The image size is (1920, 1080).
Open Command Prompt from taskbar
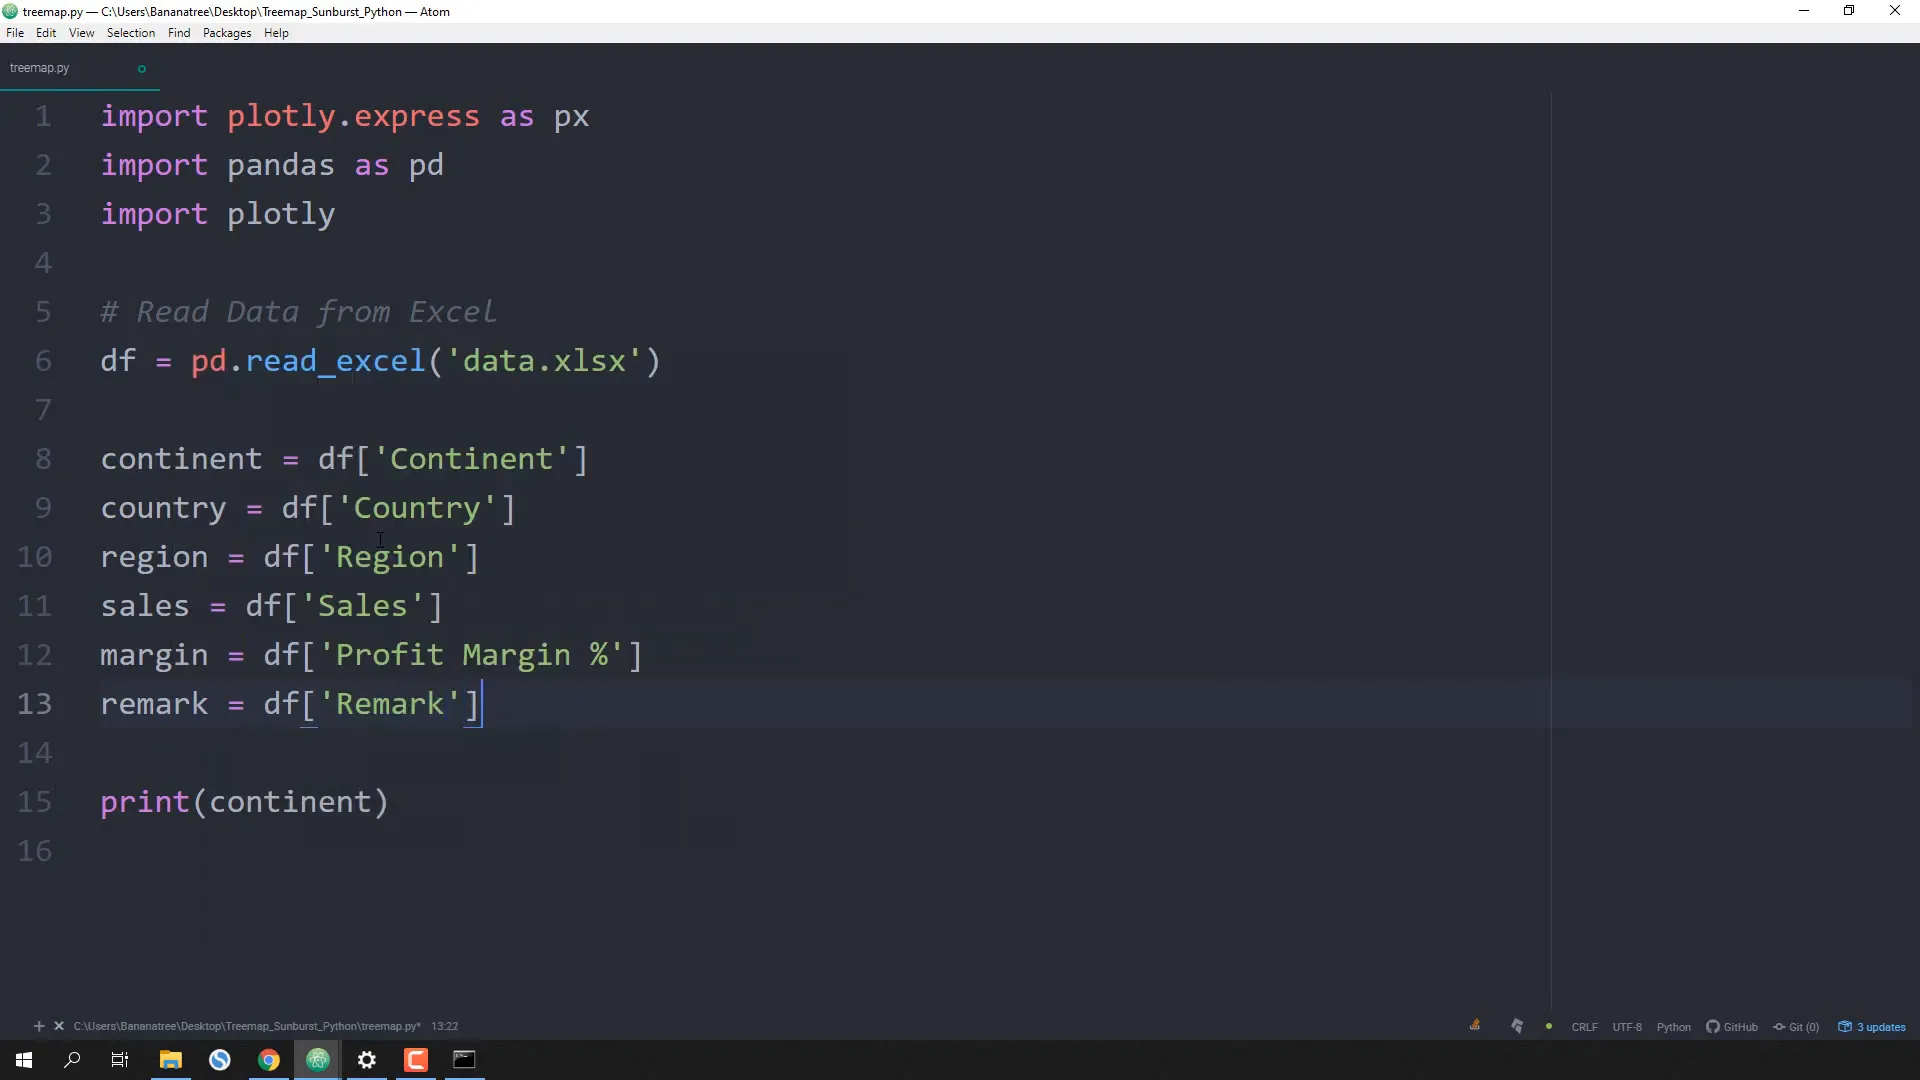pos(464,1060)
